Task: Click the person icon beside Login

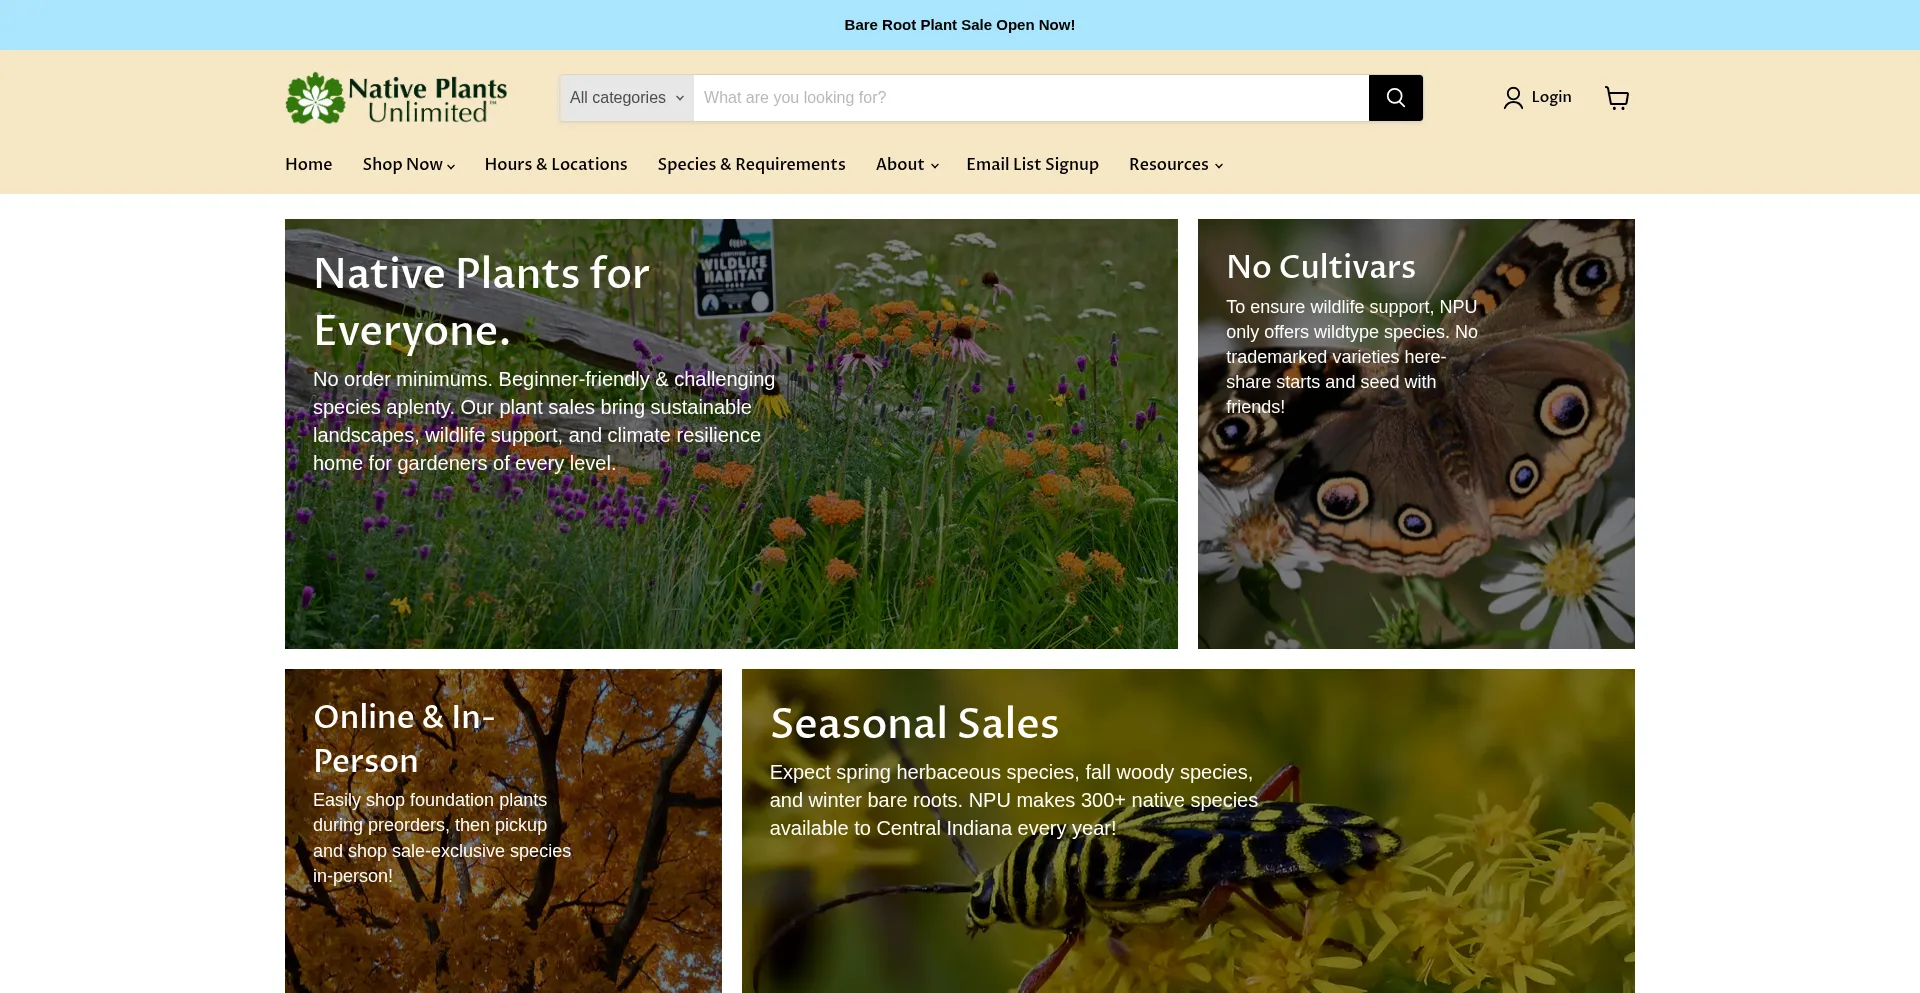Action: pos(1512,97)
